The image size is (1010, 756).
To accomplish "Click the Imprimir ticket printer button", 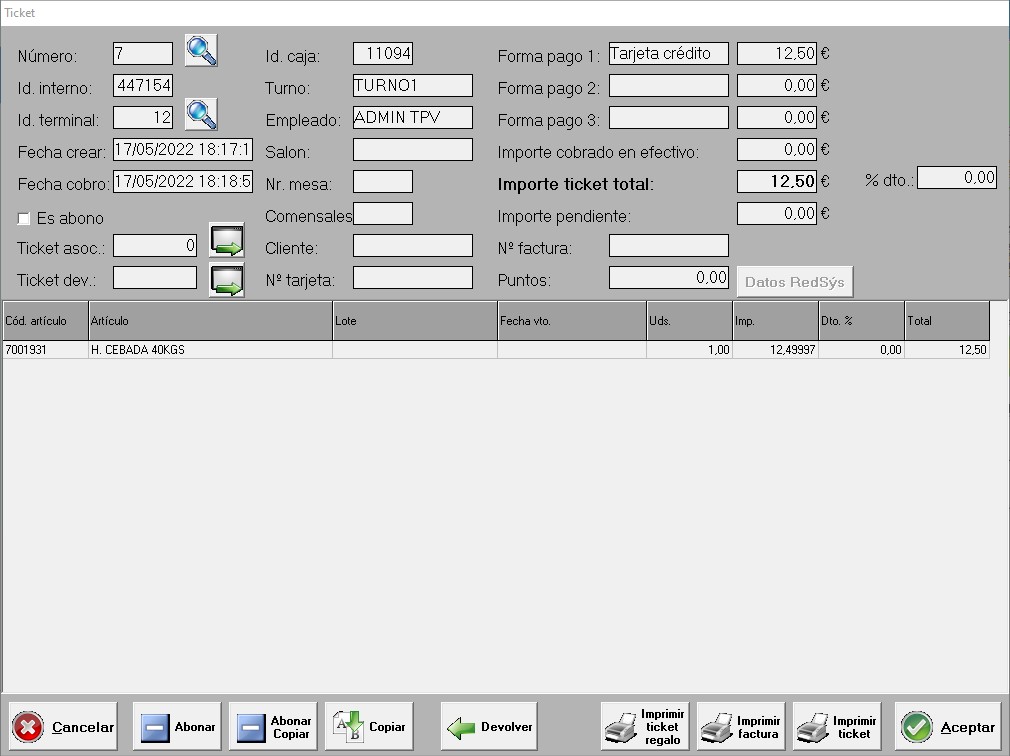I will click(837, 727).
